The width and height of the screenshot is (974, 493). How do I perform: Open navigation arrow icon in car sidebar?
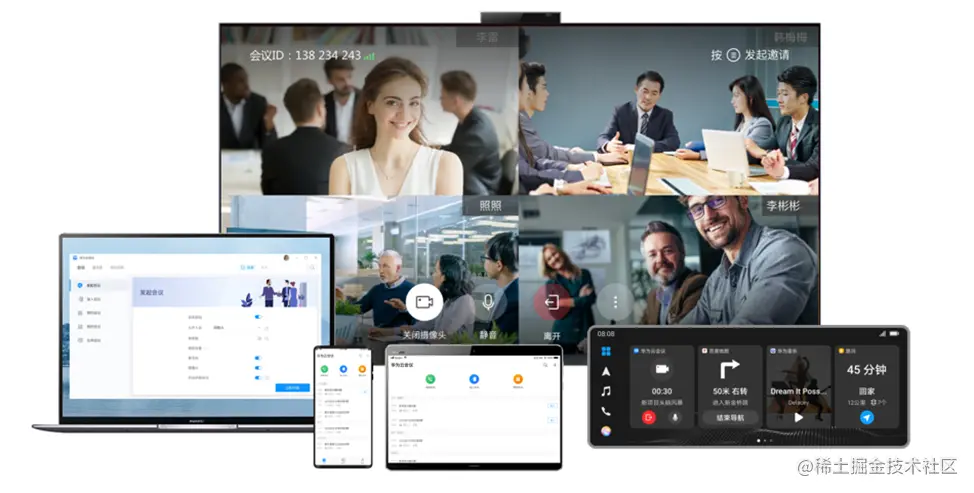tap(606, 371)
